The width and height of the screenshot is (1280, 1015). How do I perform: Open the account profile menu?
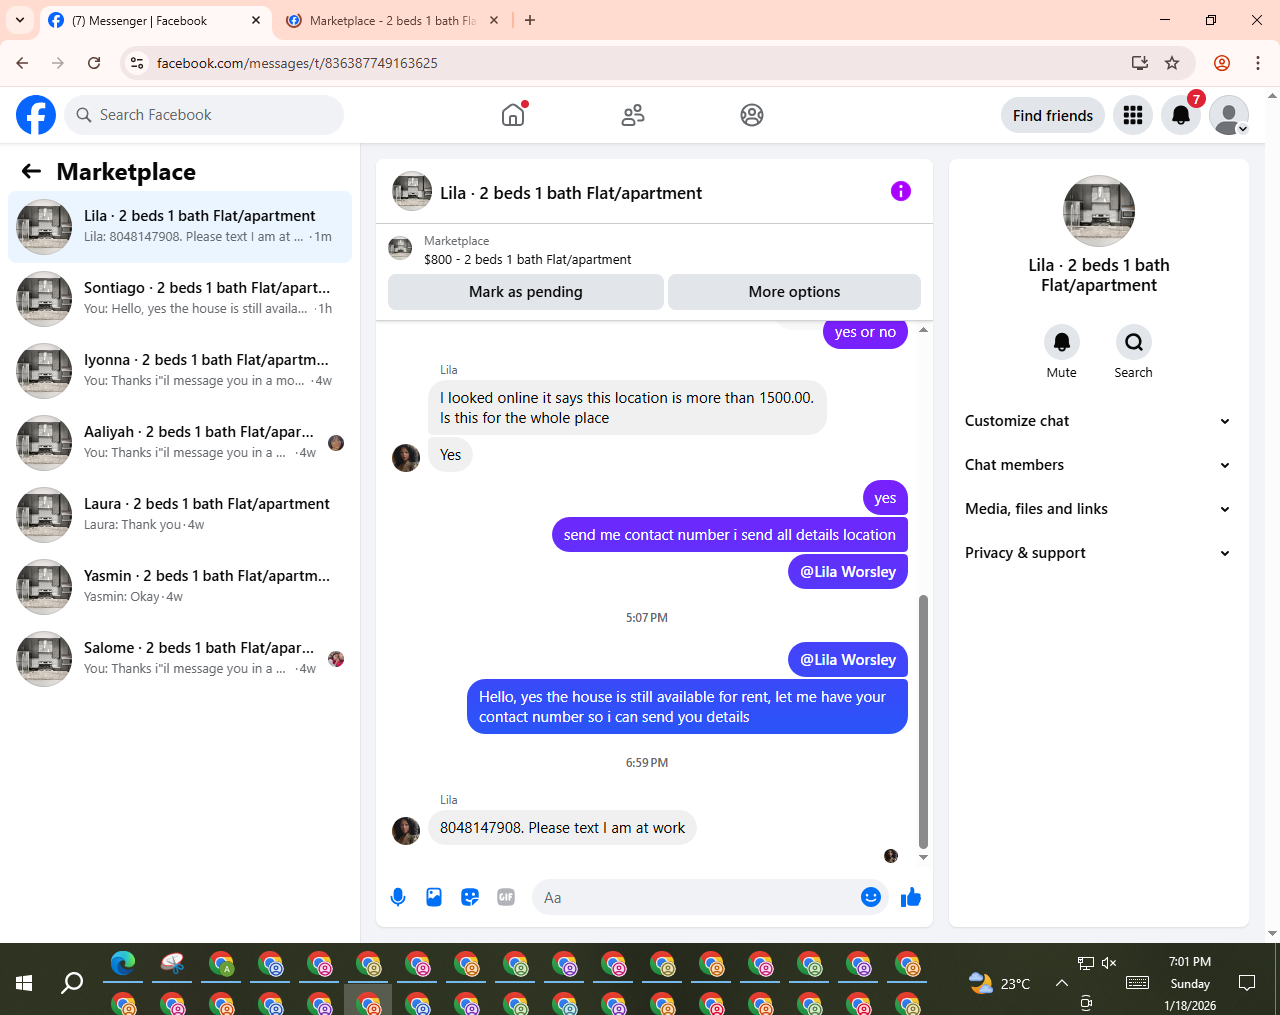pos(1229,115)
